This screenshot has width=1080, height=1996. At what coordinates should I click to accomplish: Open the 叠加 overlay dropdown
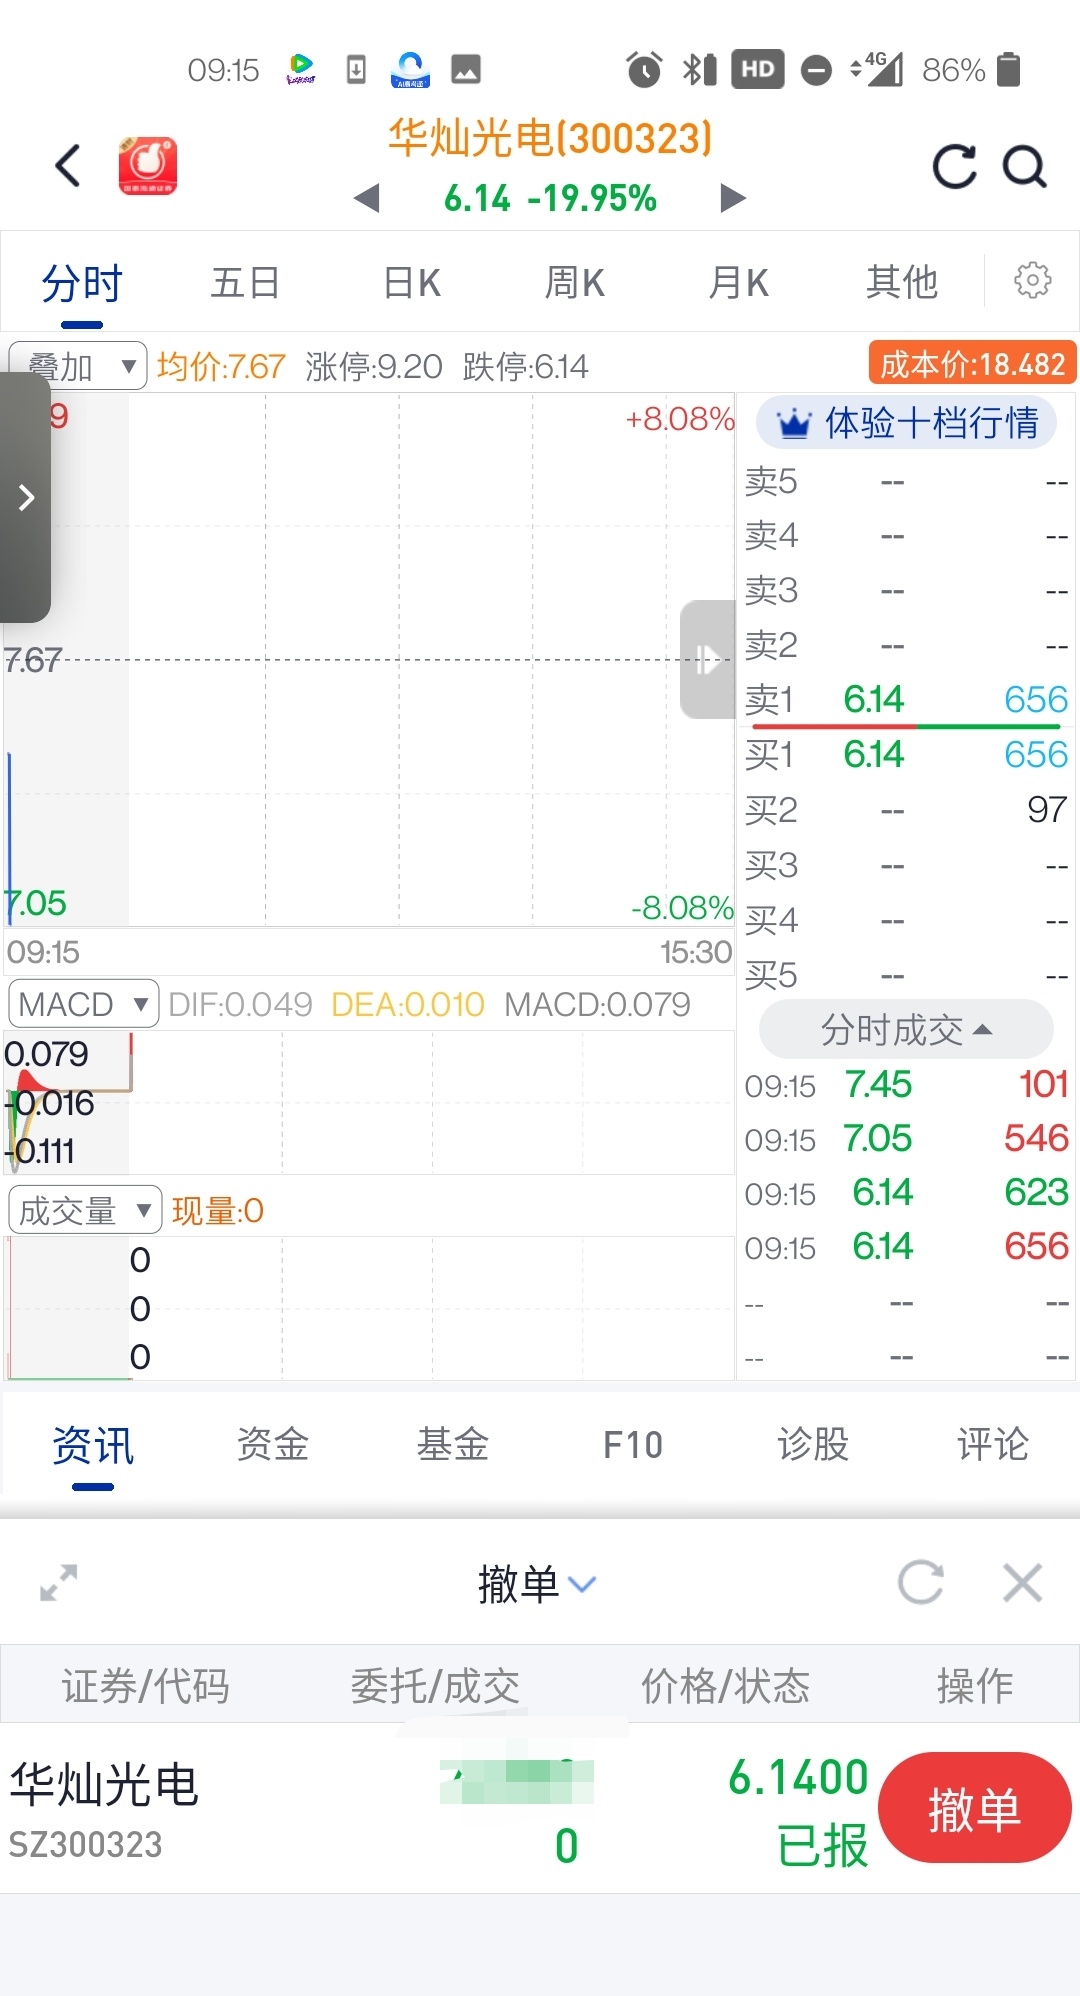78,366
